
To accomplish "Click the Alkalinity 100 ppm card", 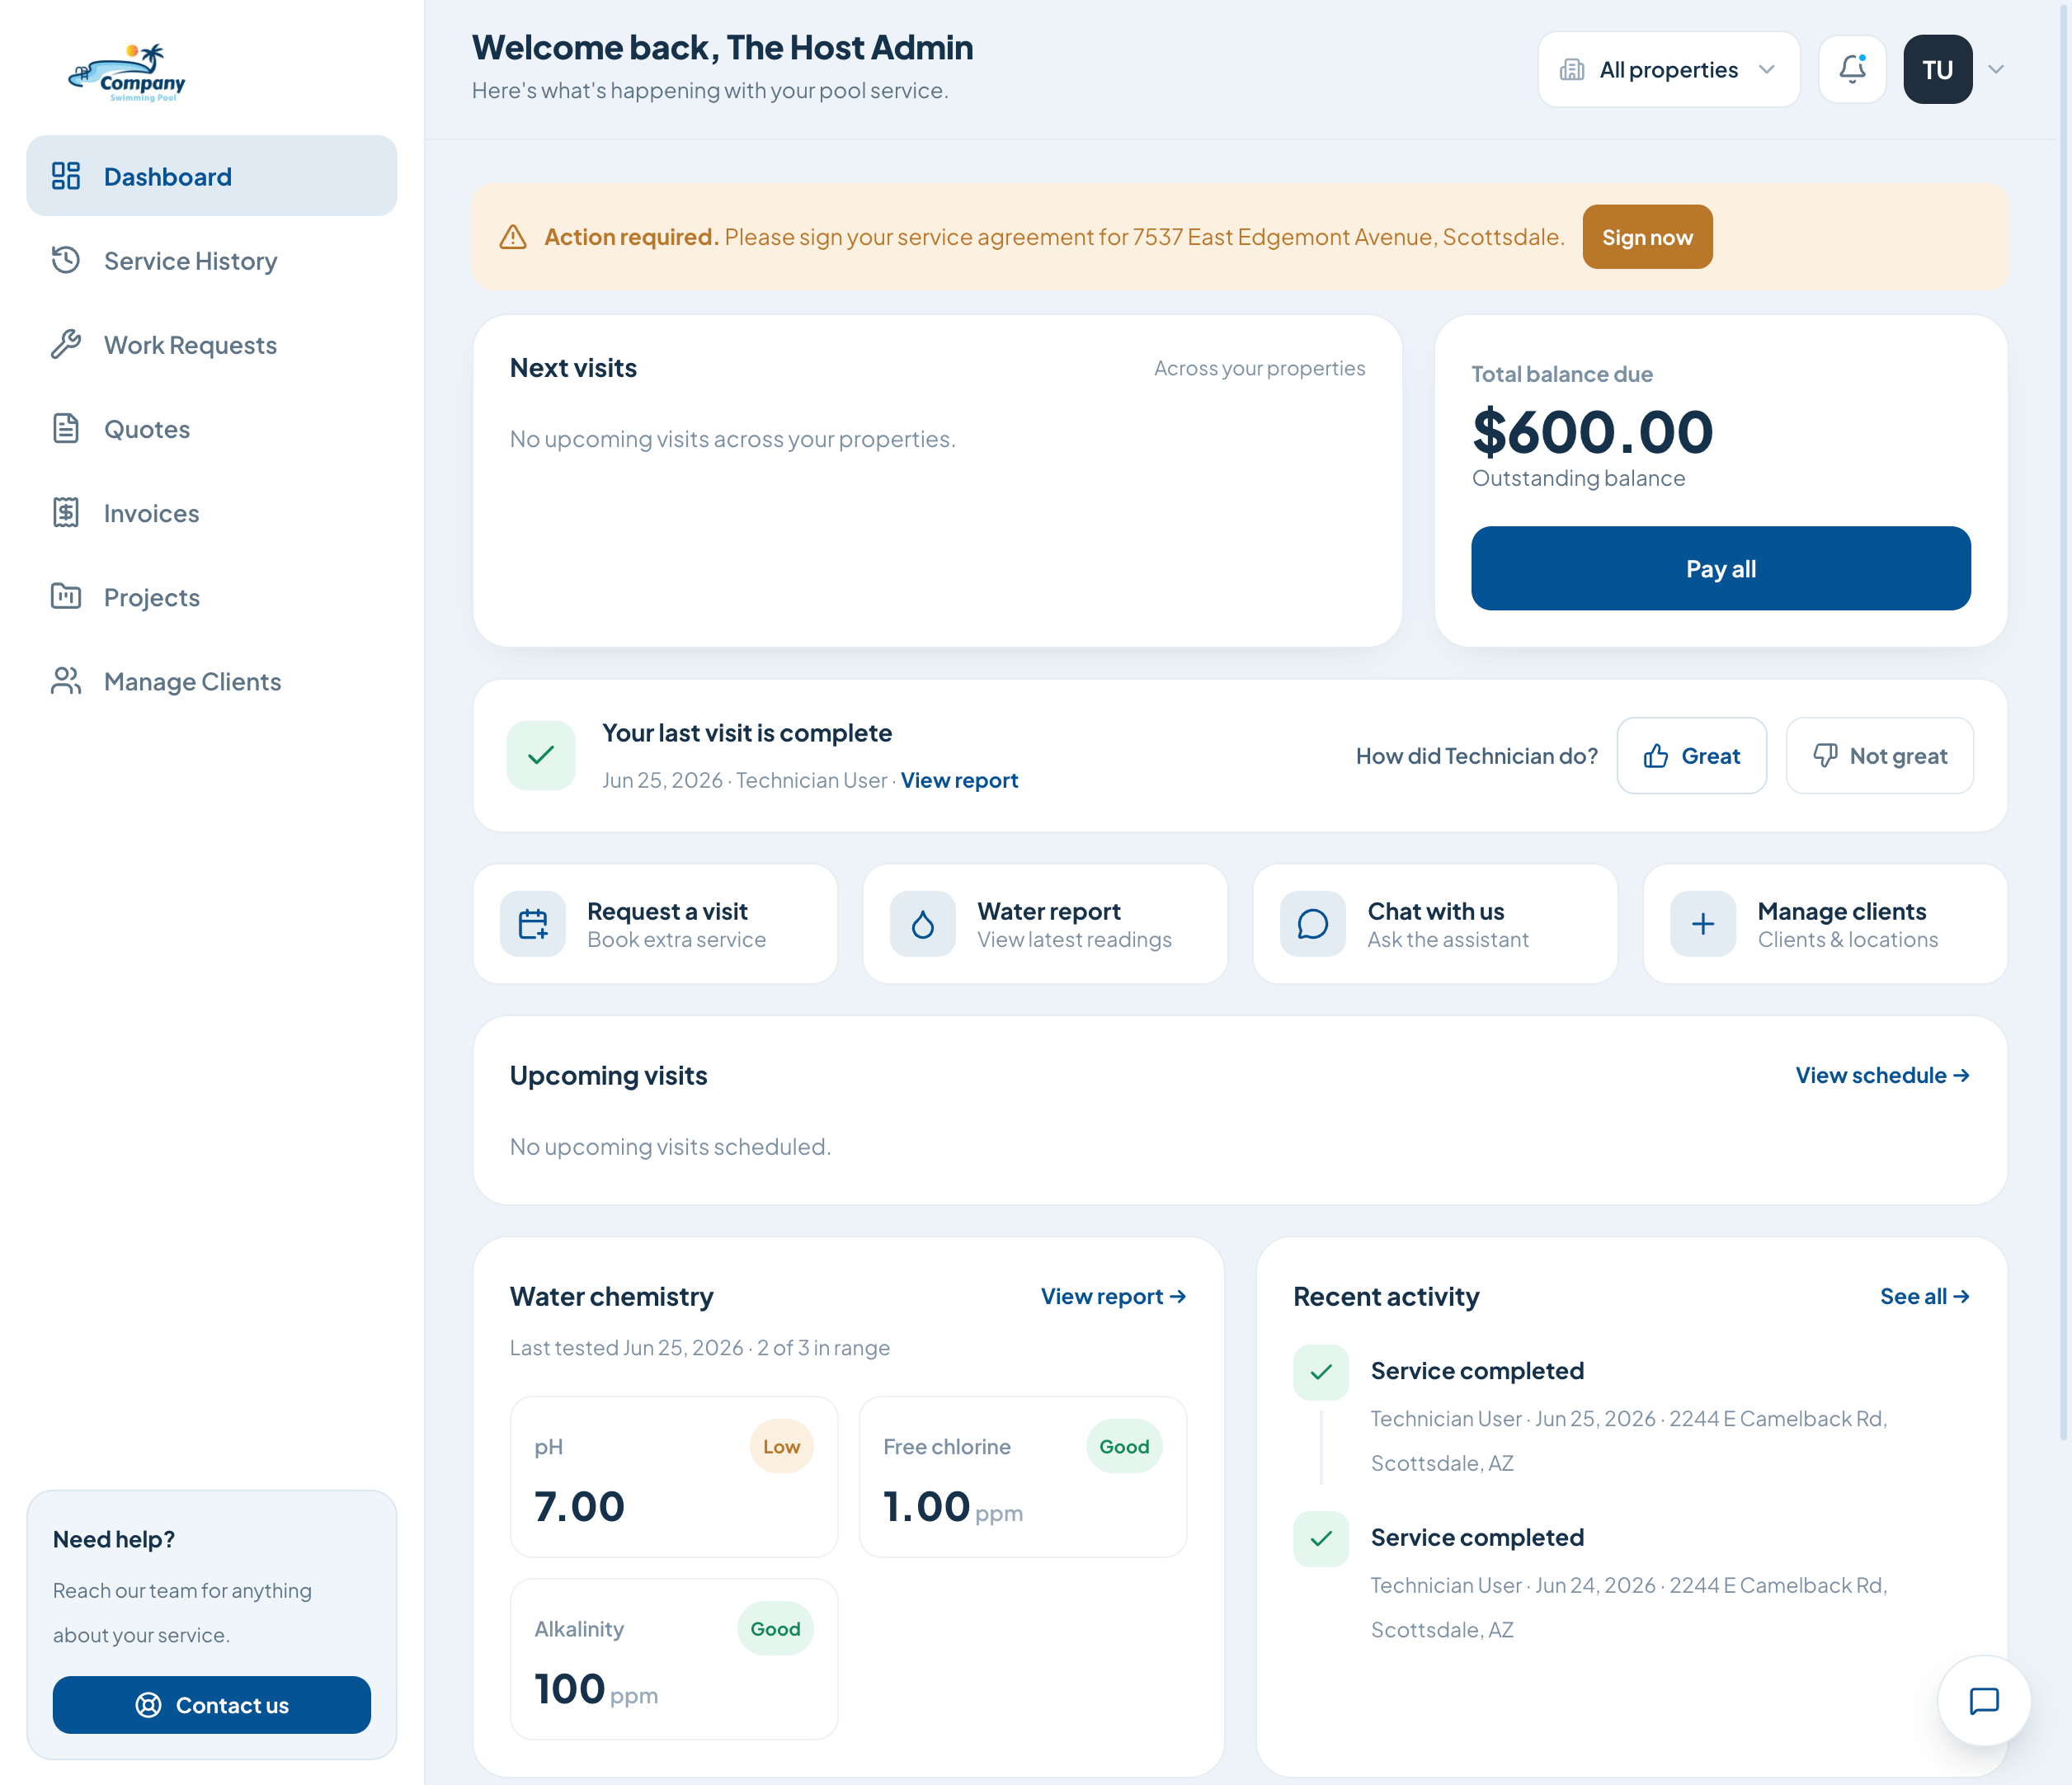I will 674,1658.
